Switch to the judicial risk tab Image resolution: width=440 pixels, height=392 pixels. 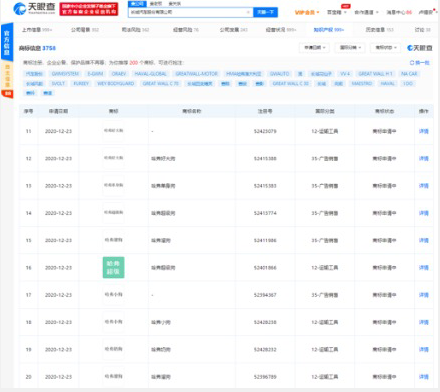tap(135, 30)
